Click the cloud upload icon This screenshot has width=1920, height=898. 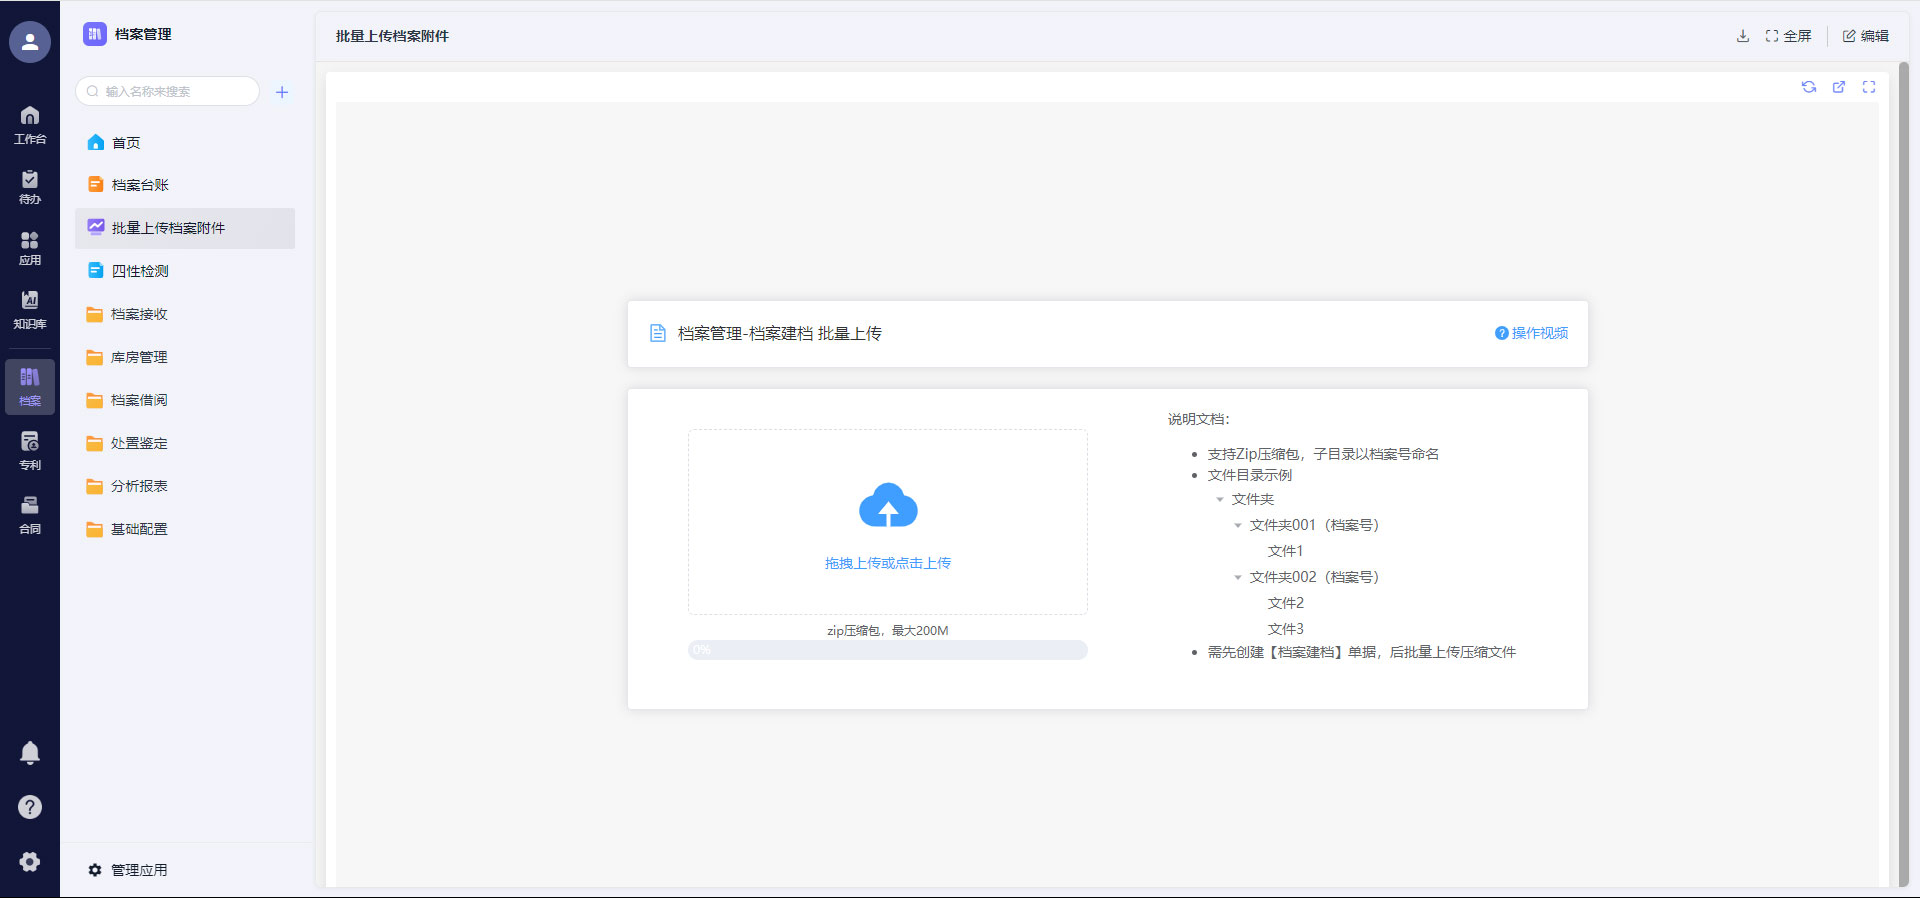point(888,506)
